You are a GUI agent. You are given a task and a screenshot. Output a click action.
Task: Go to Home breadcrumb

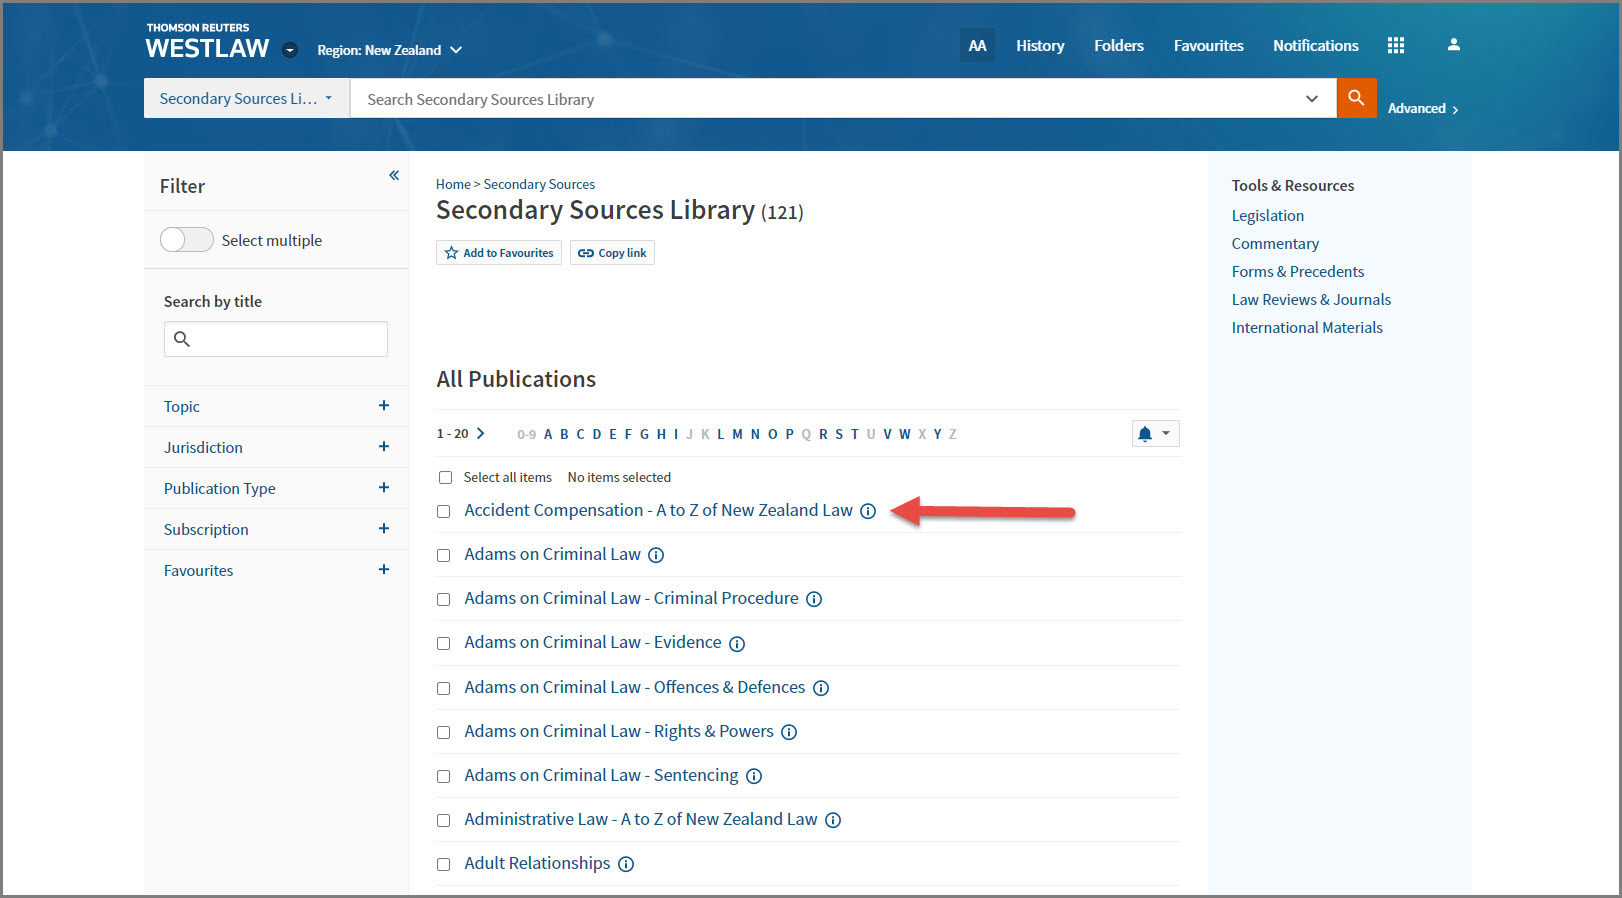pyautogui.click(x=453, y=184)
